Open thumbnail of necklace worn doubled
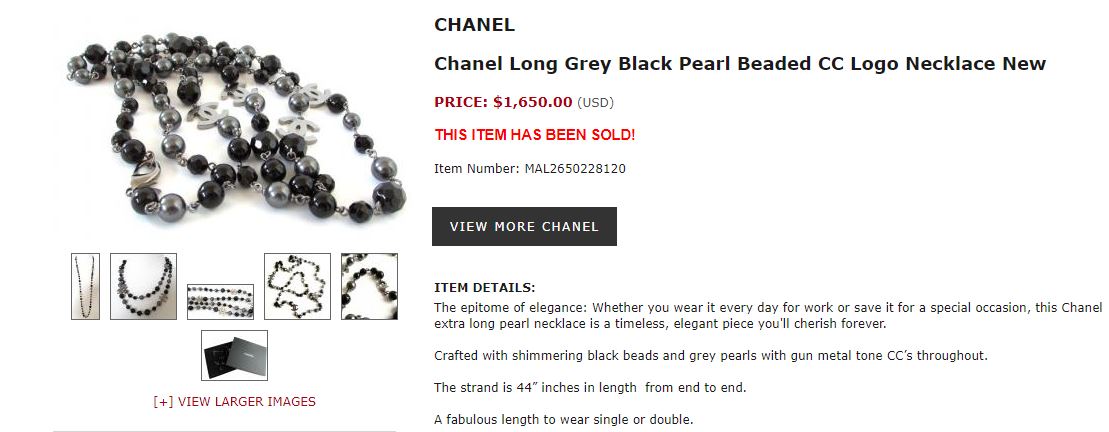1109x432 pixels. tap(143, 286)
